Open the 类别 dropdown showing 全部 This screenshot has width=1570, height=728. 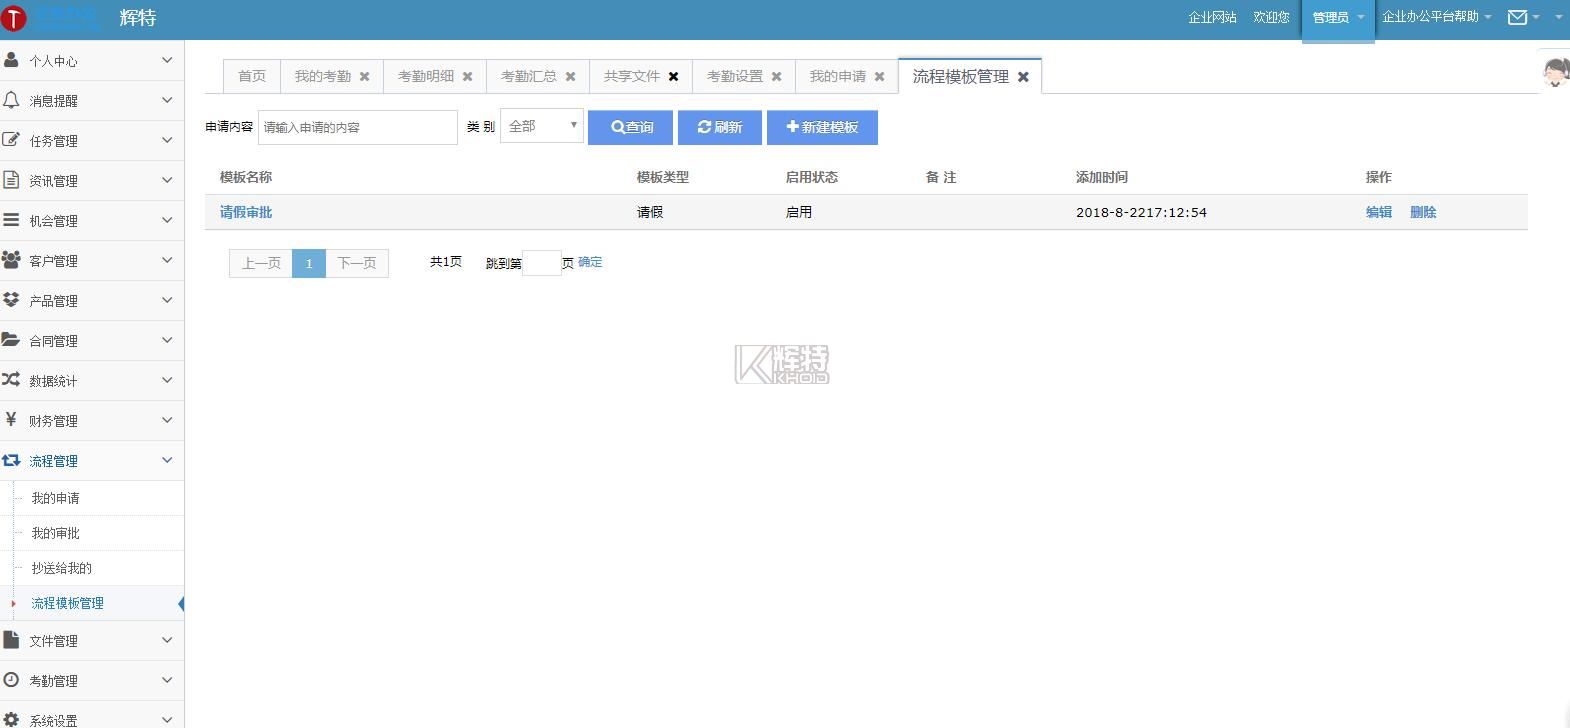click(541, 126)
